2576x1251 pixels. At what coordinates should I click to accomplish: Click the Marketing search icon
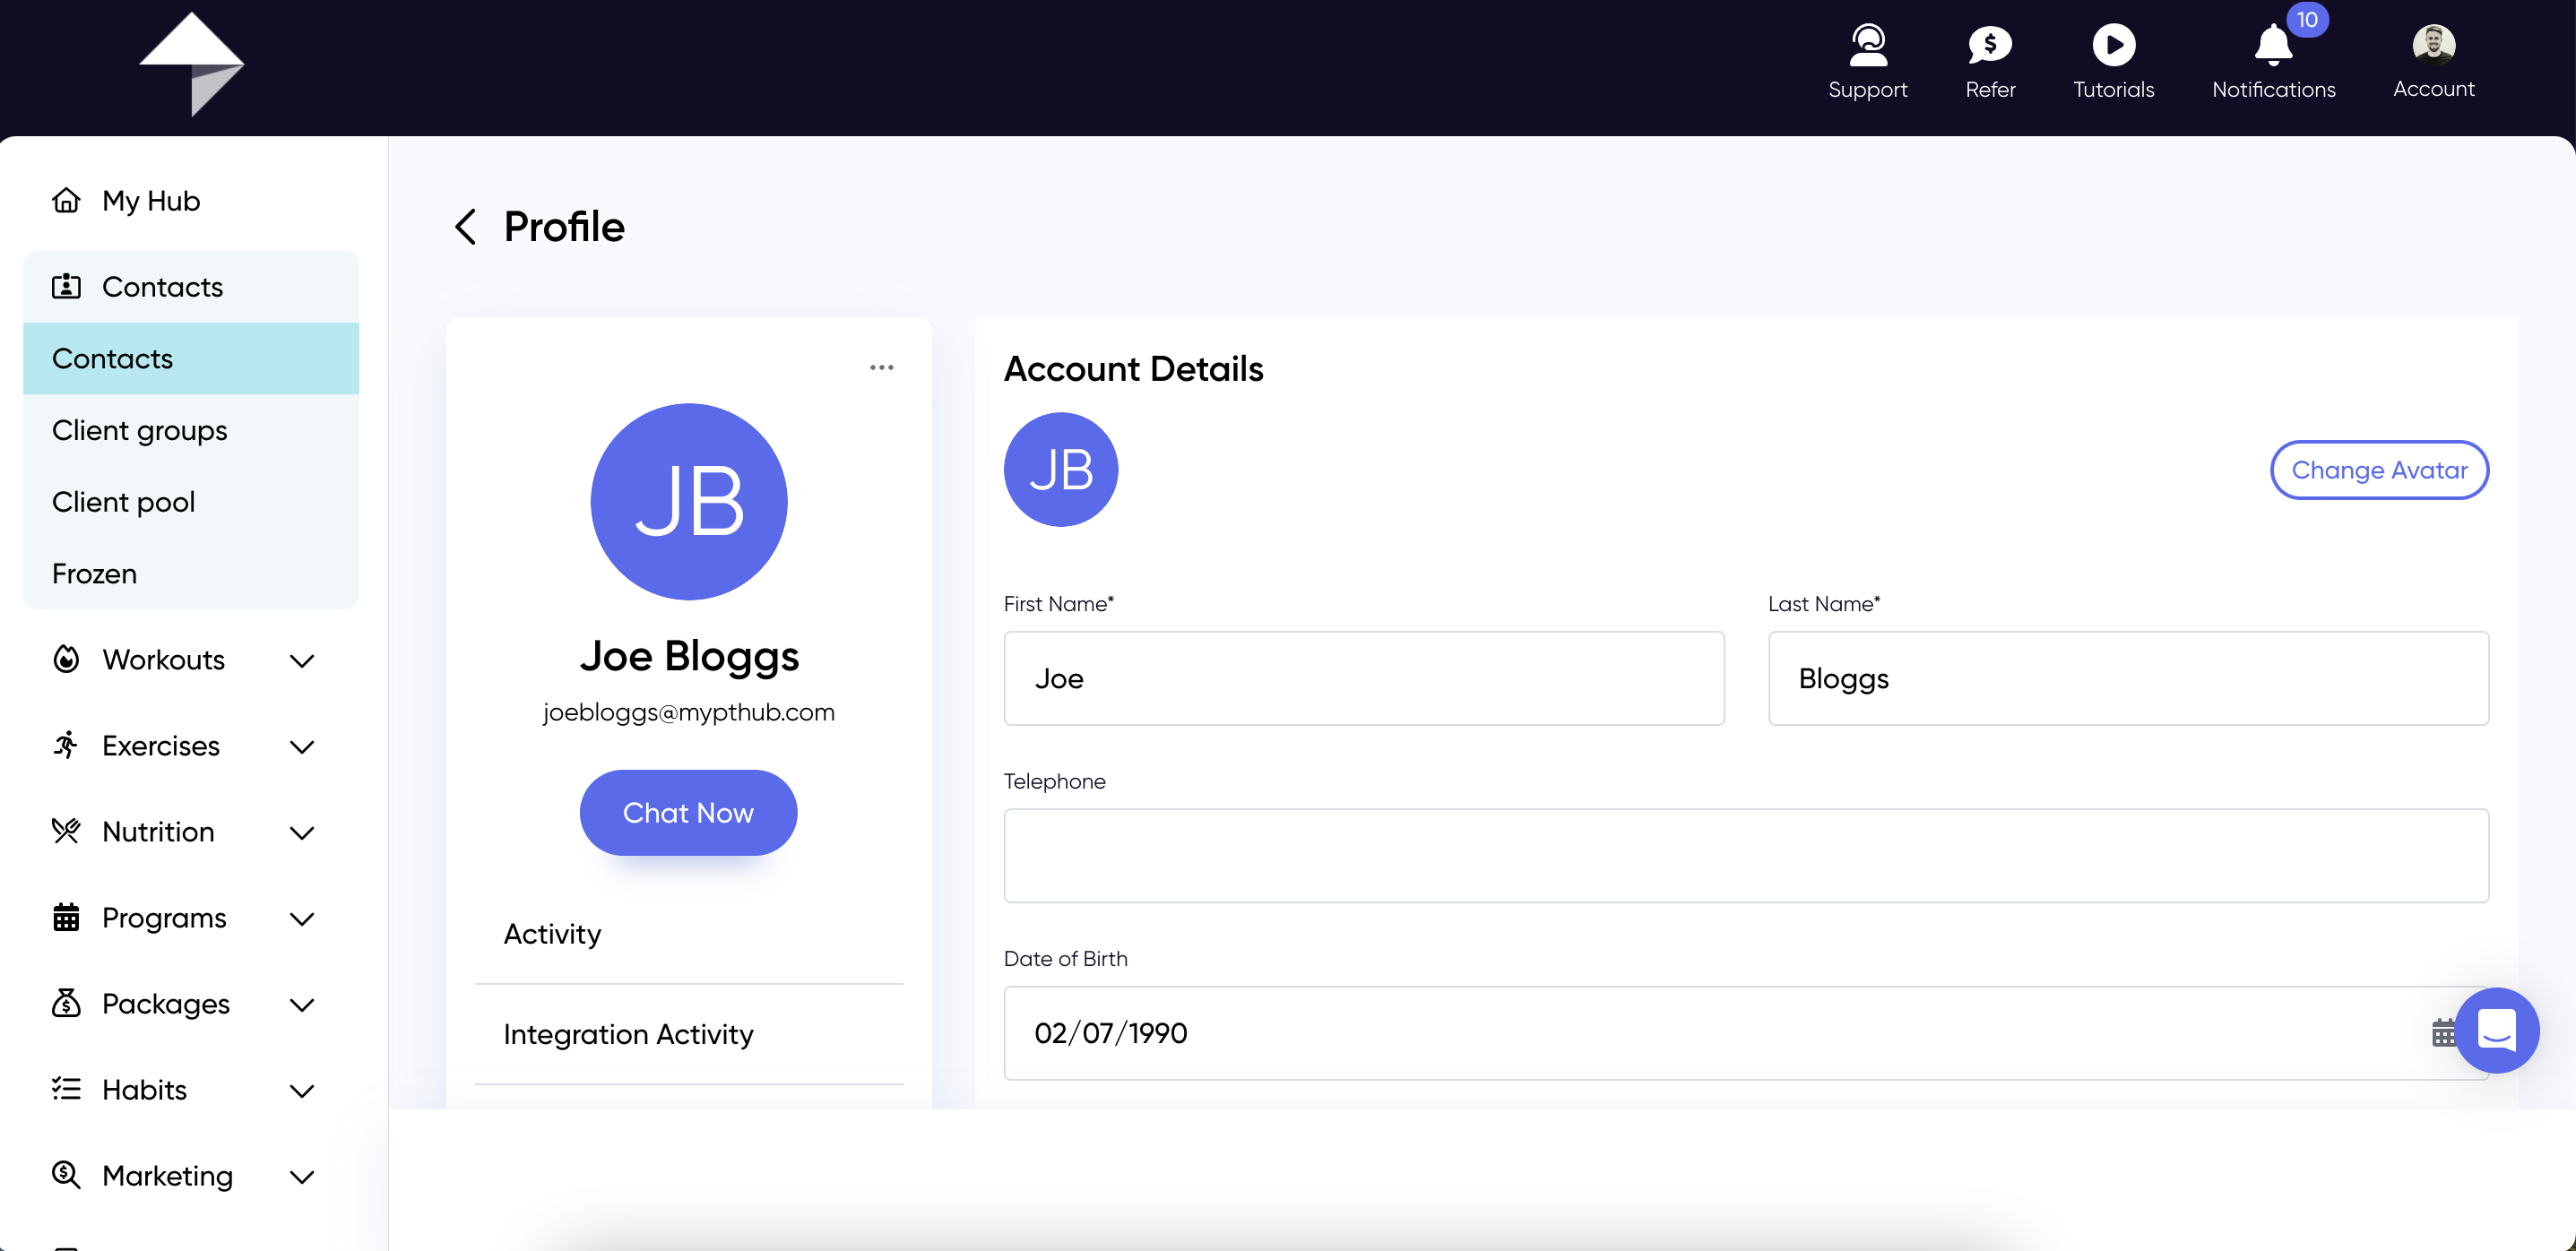pos(66,1176)
